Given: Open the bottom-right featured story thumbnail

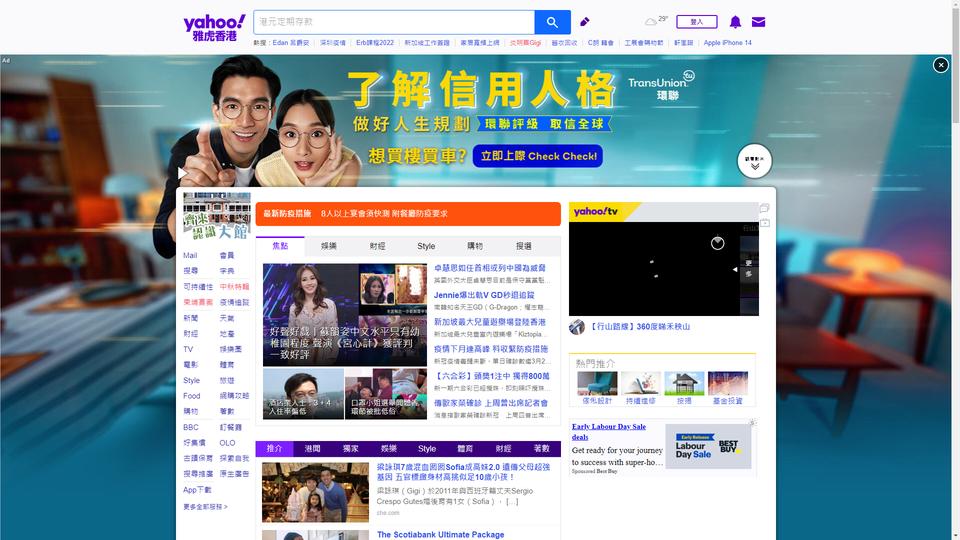Looking at the screenshot, I should [386, 394].
